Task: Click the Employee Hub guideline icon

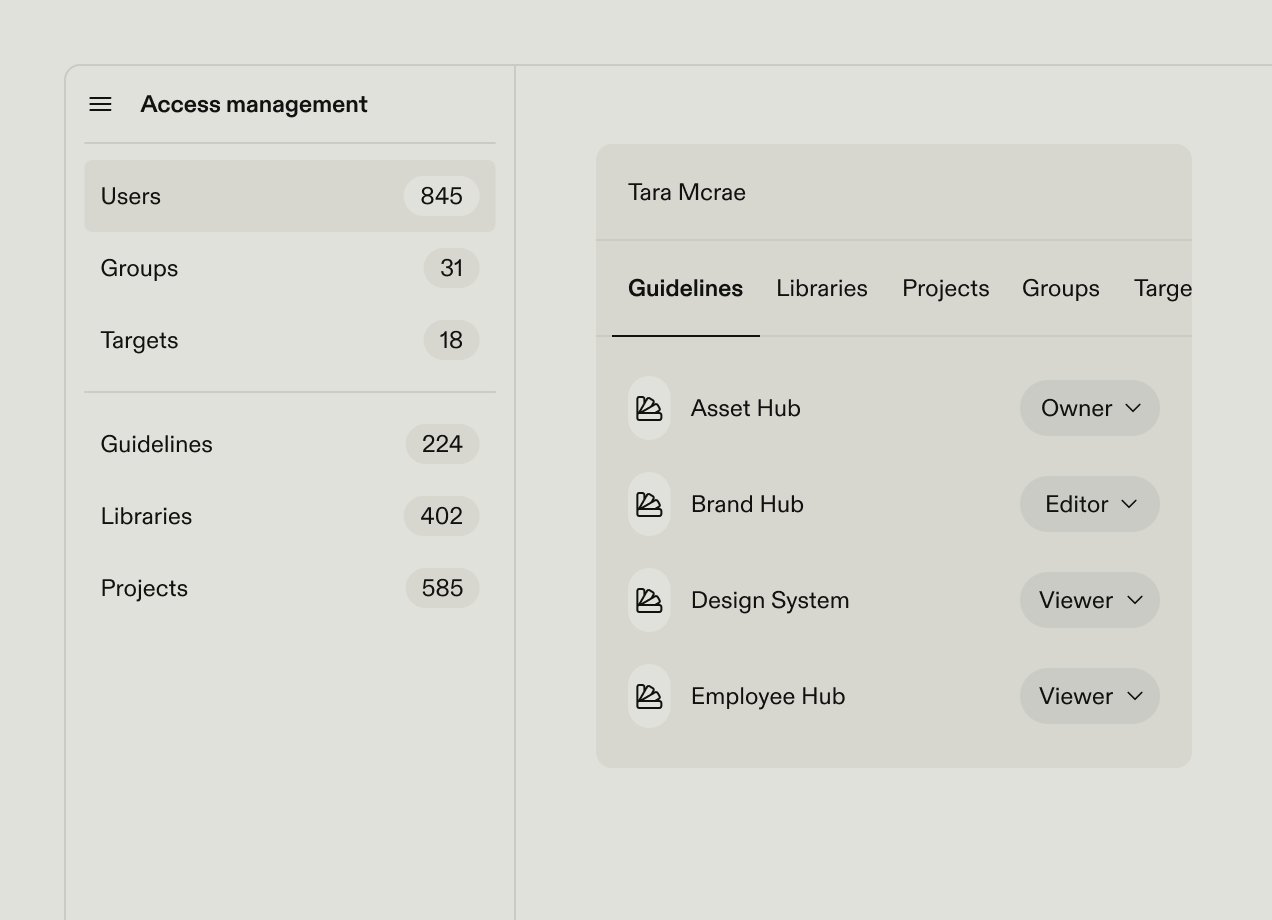Action: click(649, 696)
